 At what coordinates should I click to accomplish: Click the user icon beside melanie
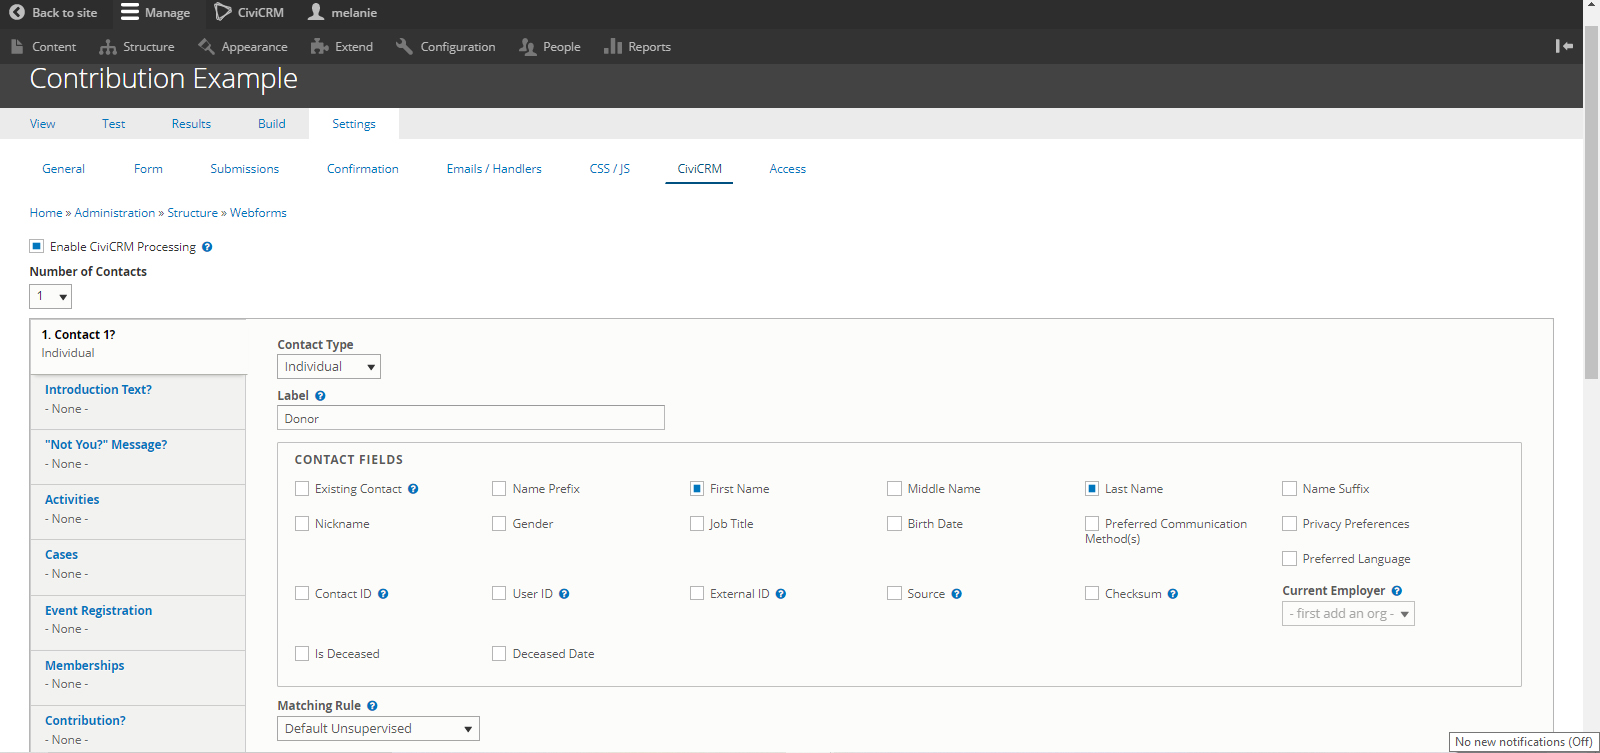coord(316,12)
